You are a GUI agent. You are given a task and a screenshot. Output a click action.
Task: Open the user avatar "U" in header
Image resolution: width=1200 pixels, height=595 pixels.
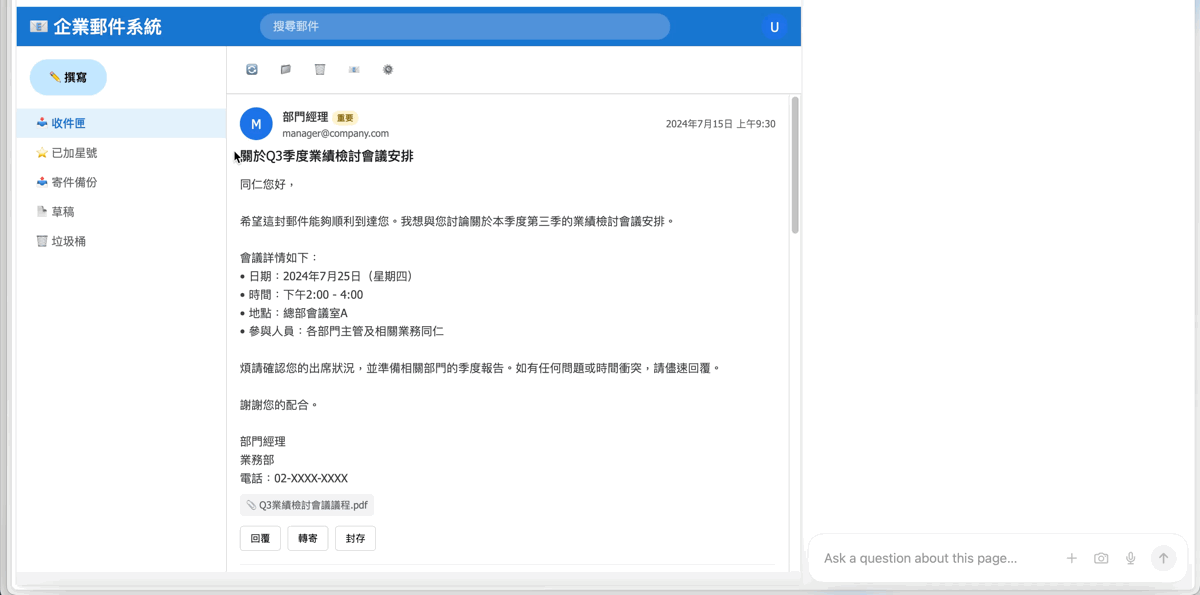[774, 27]
